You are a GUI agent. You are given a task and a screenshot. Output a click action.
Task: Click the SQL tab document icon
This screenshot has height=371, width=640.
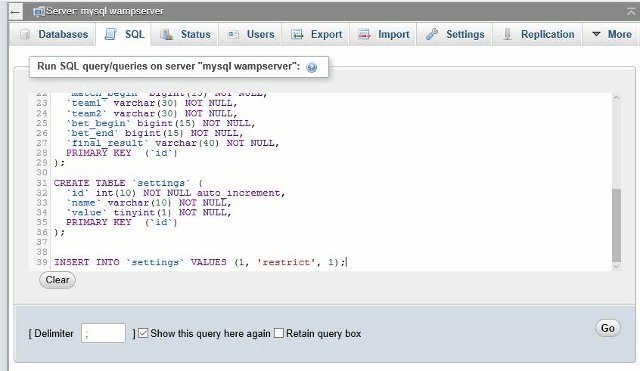coord(110,34)
